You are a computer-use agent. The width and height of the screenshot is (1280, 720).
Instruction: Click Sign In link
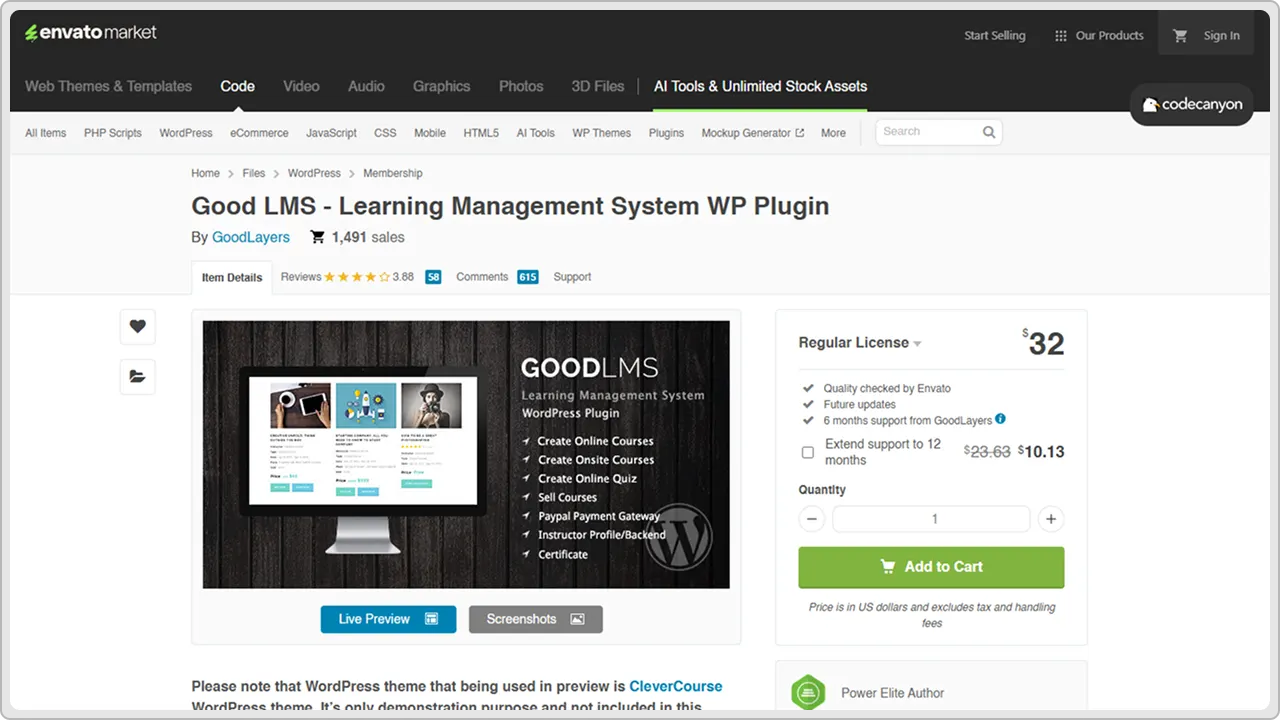(x=1221, y=36)
